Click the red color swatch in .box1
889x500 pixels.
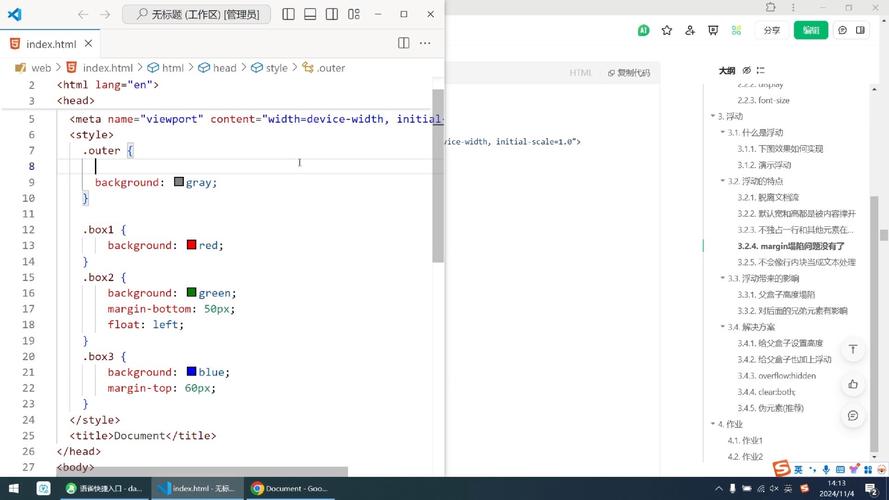(x=191, y=245)
